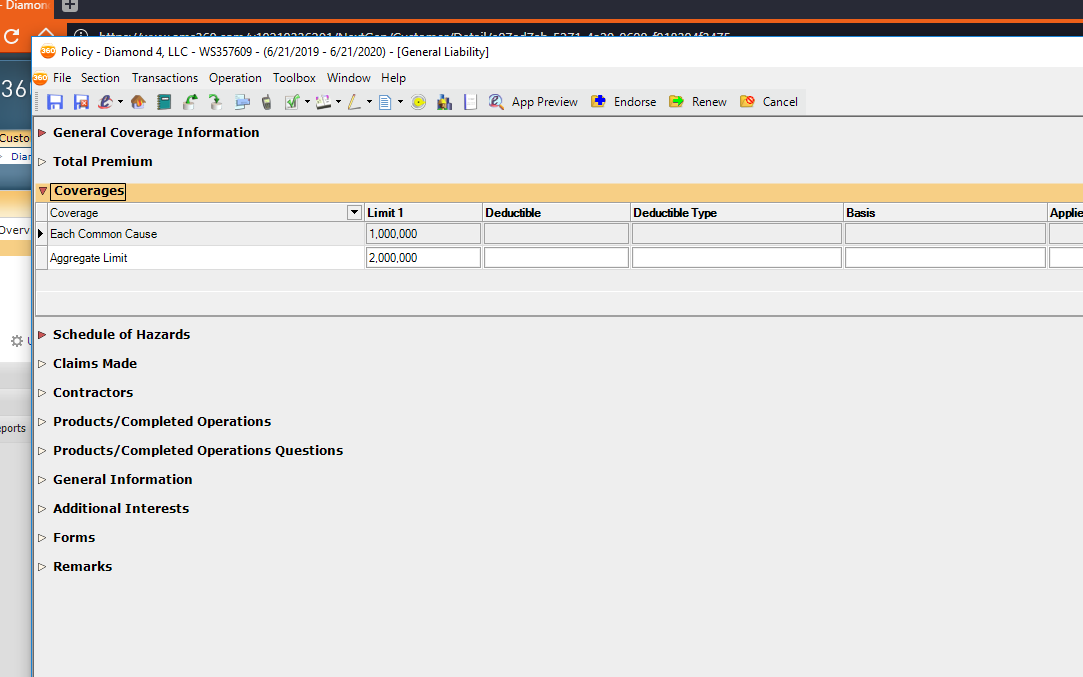Click the mobile phone toolbar icon
Screen dimensions: 1083x677
[266, 102]
